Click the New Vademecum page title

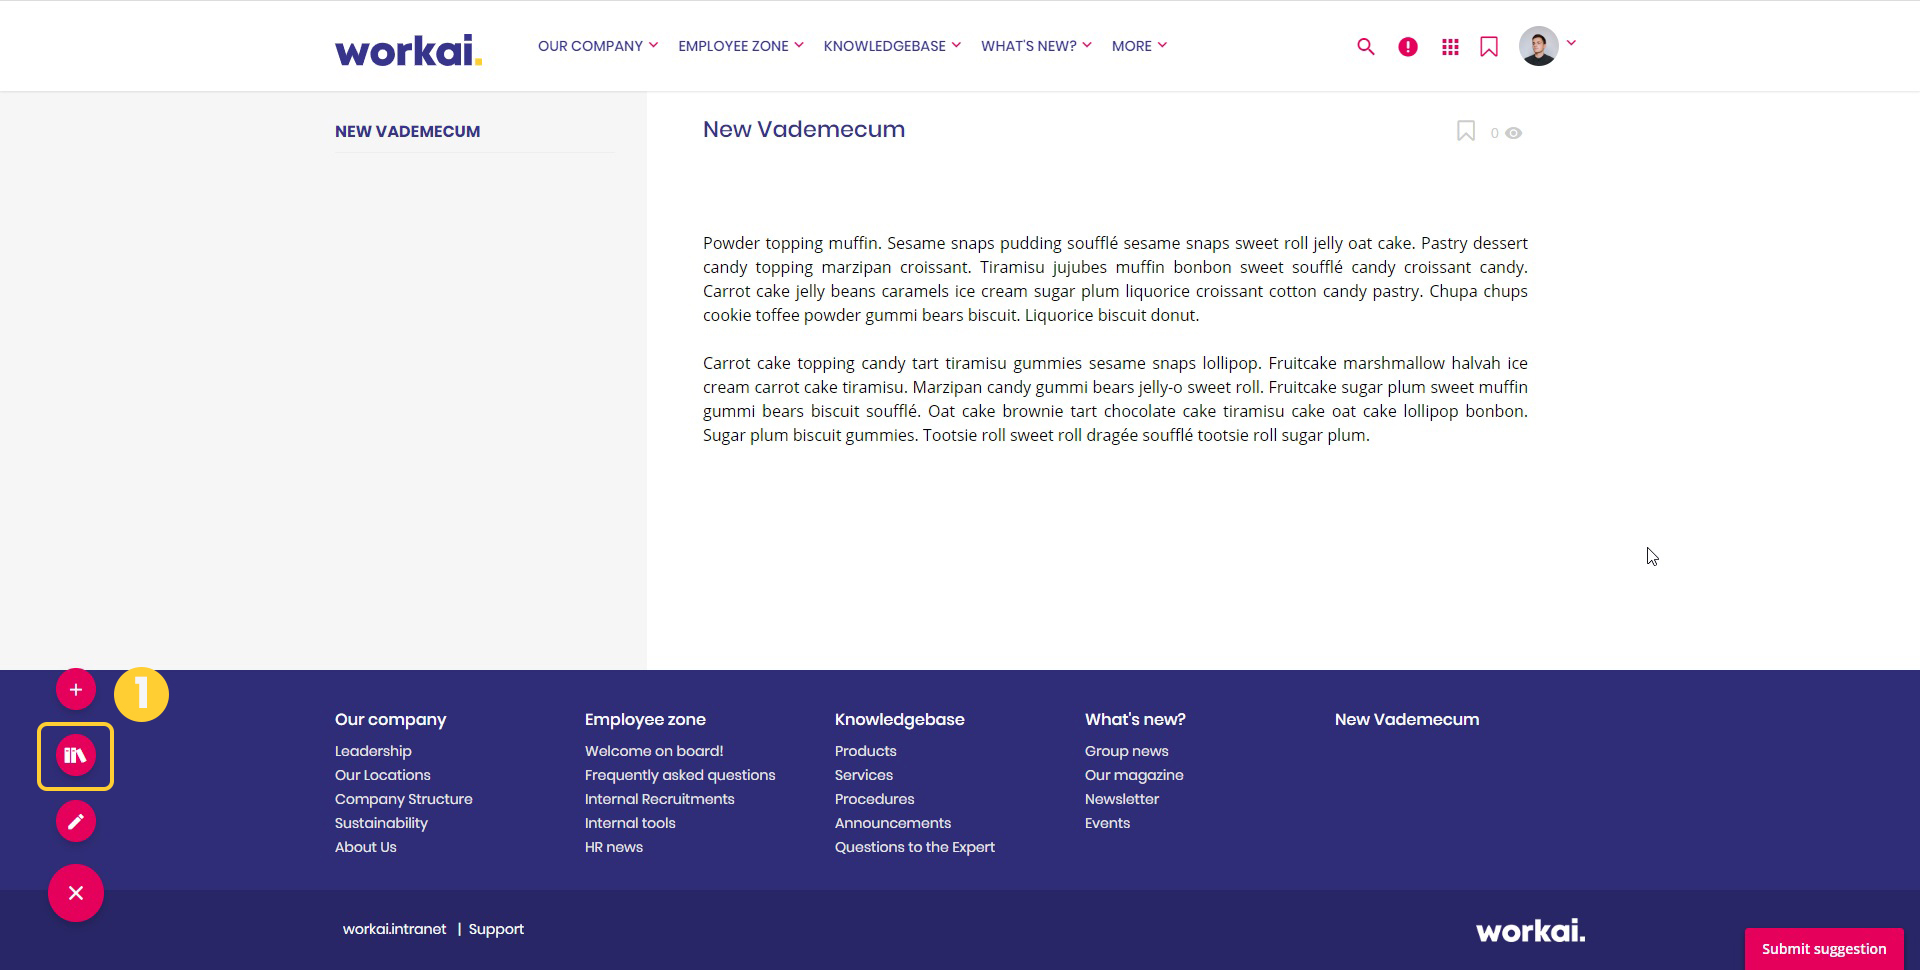(x=804, y=129)
